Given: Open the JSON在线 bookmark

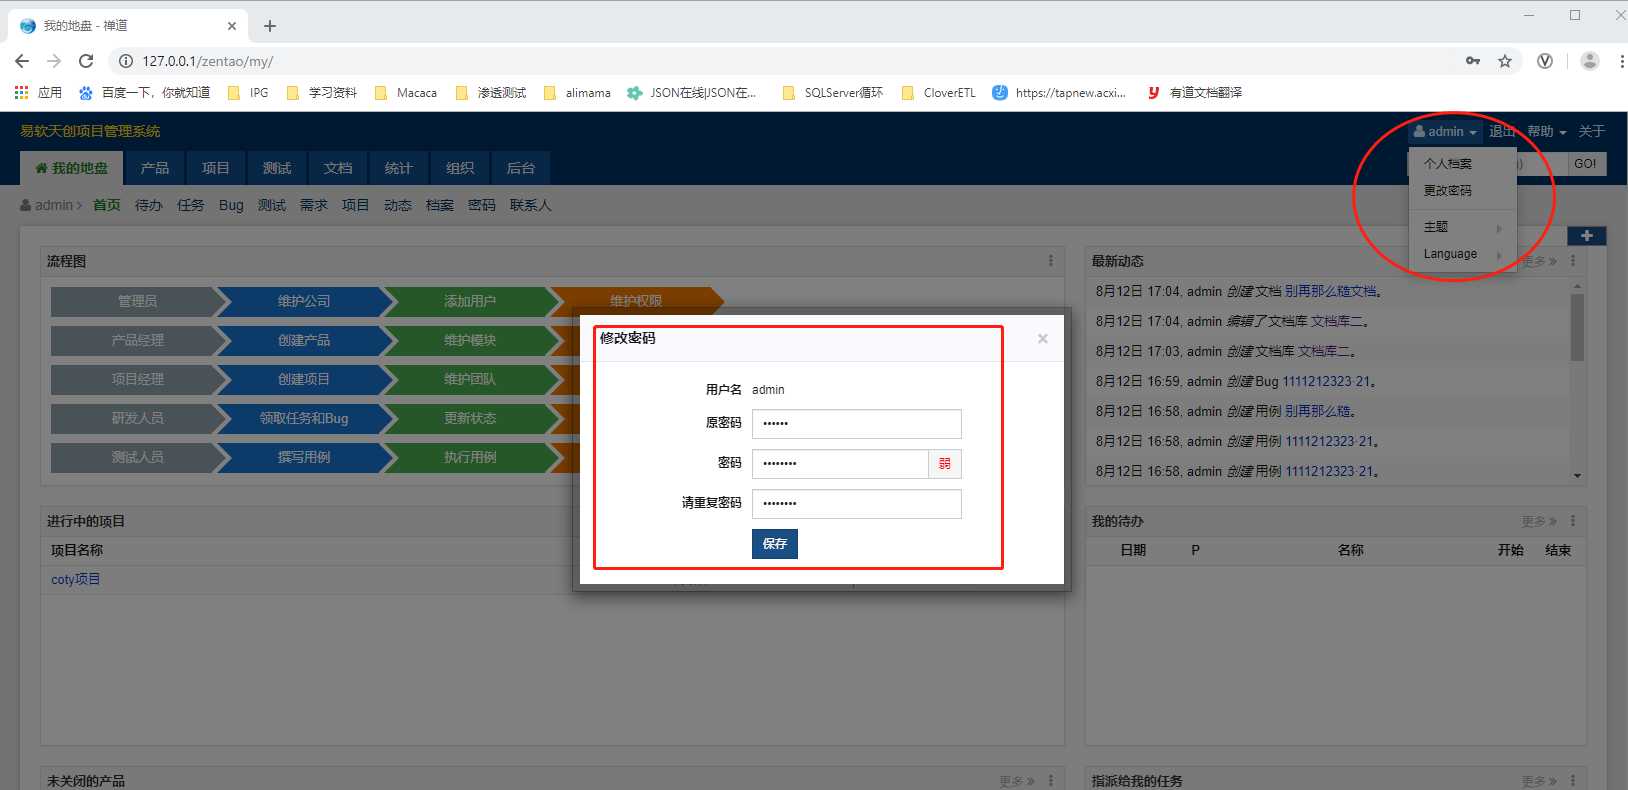Looking at the screenshot, I should tap(692, 92).
